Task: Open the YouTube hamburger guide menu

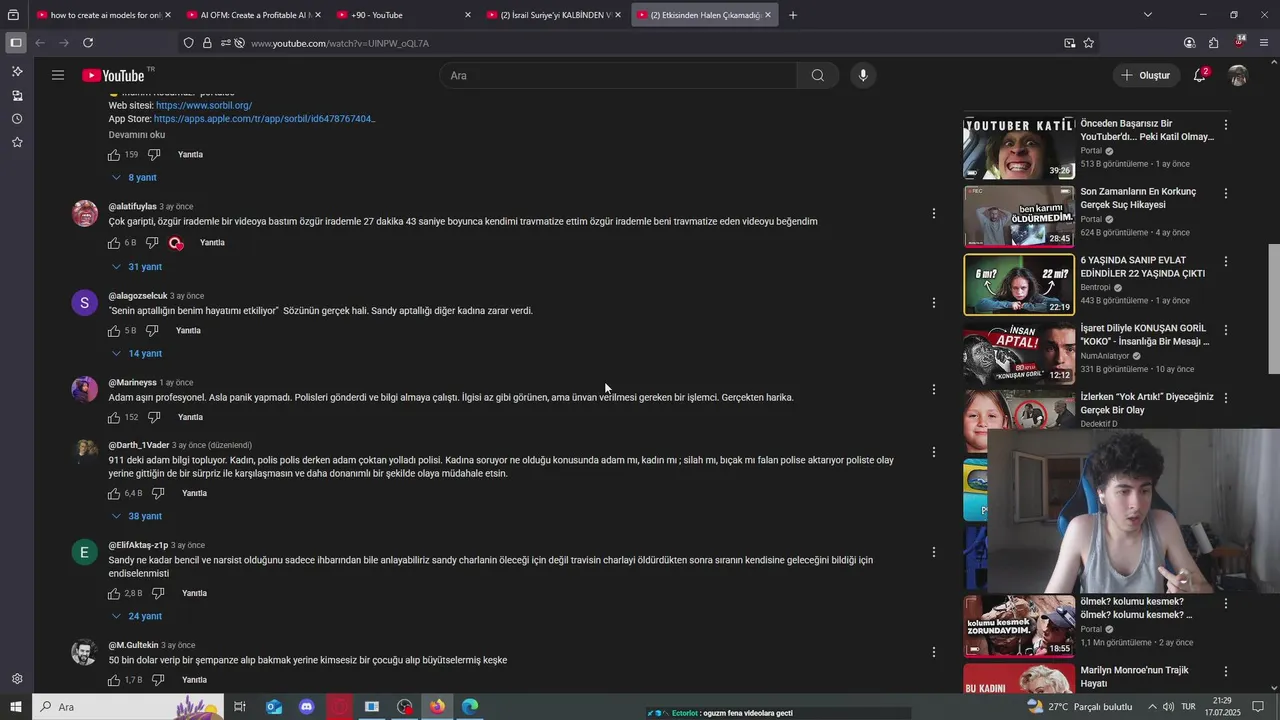Action: point(58,75)
